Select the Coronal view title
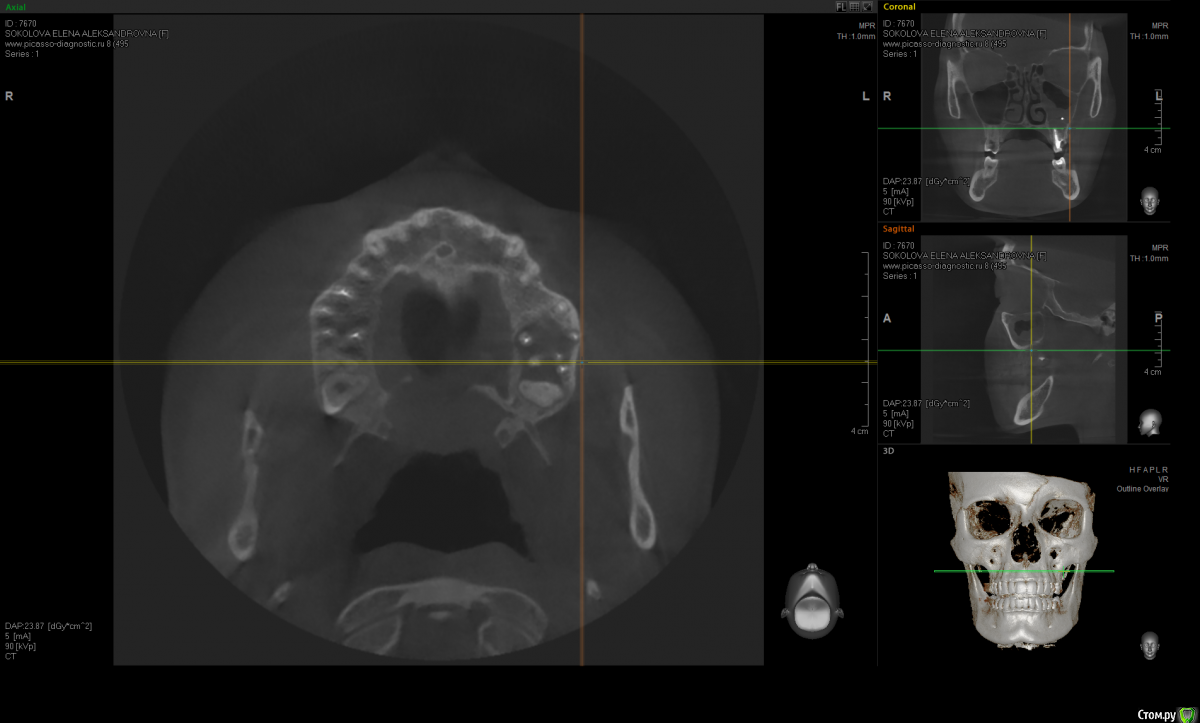 899,7
